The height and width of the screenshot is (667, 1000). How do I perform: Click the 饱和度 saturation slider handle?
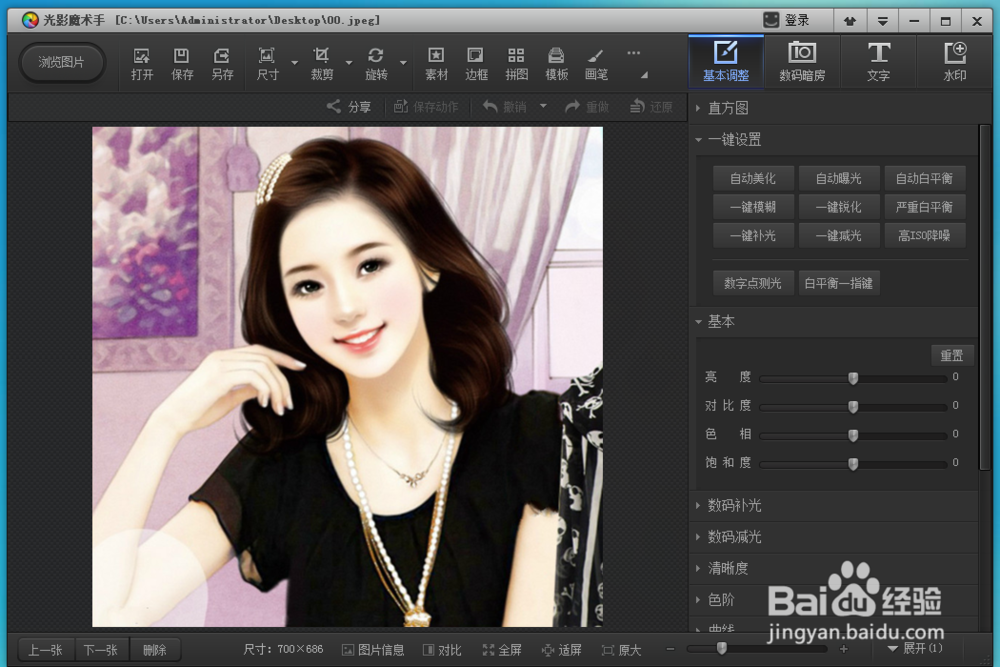click(853, 464)
